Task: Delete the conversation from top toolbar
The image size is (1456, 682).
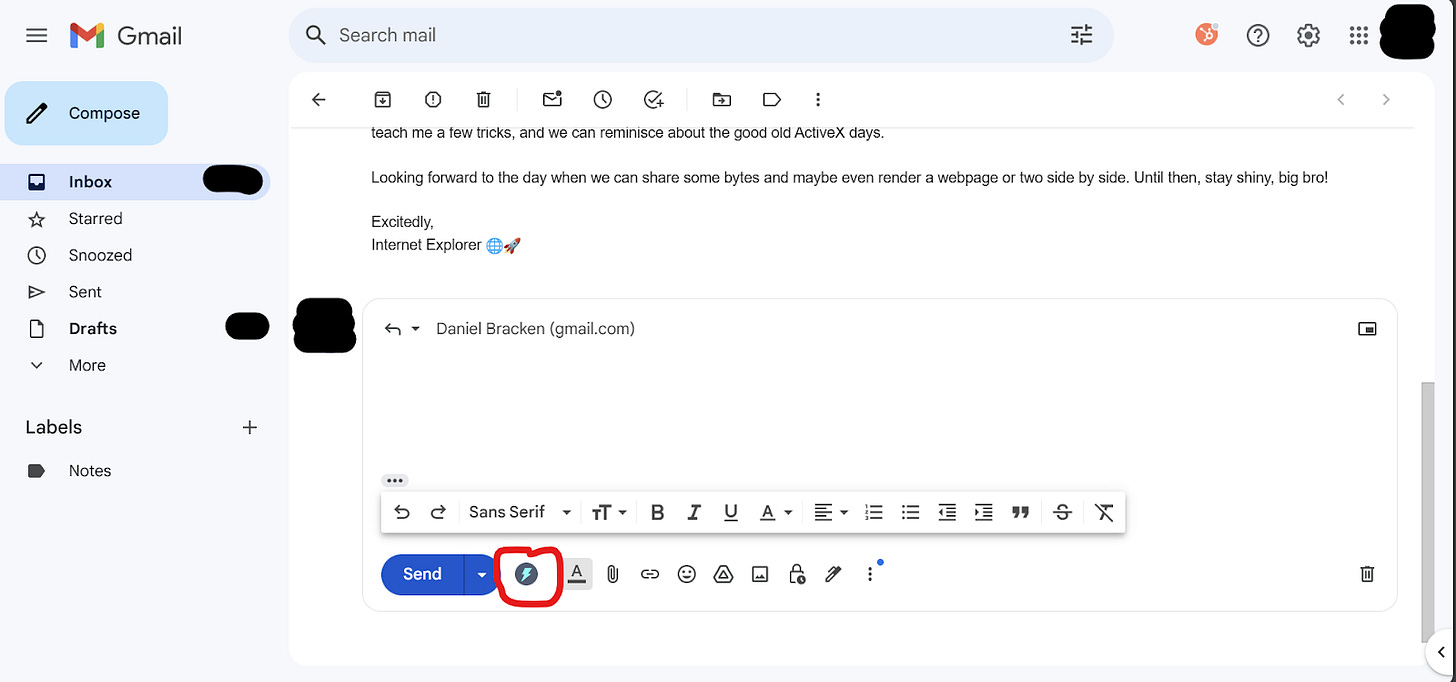Action: point(483,99)
